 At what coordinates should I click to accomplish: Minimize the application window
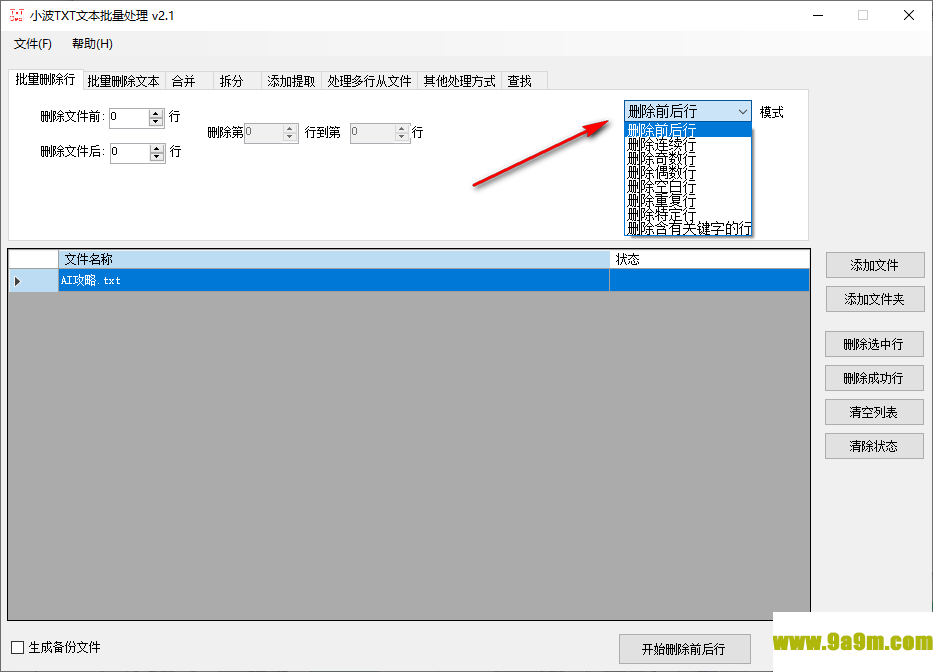coord(818,15)
